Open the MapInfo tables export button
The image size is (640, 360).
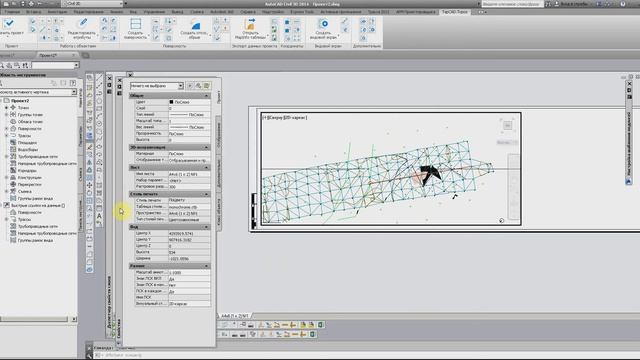[250, 29]
